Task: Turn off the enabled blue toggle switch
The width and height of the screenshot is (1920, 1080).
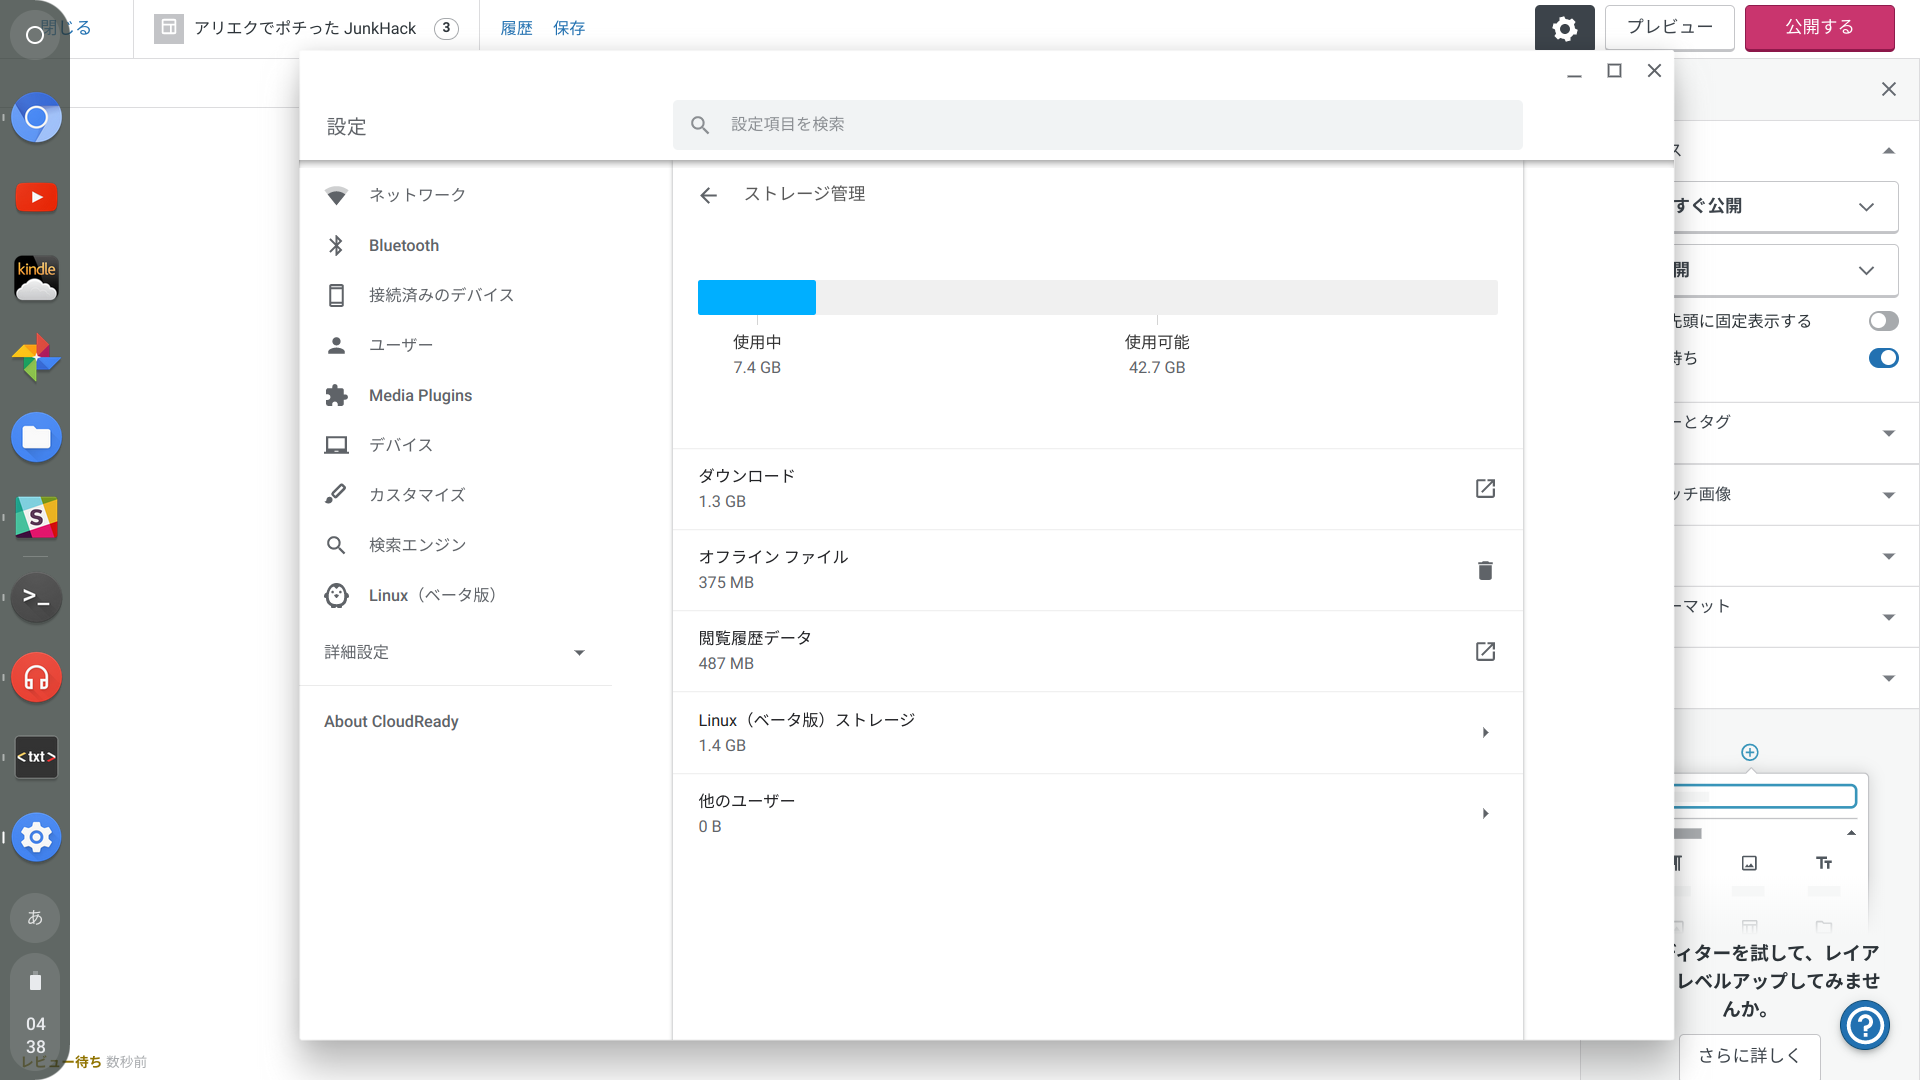Action: tap(1883, 358)
